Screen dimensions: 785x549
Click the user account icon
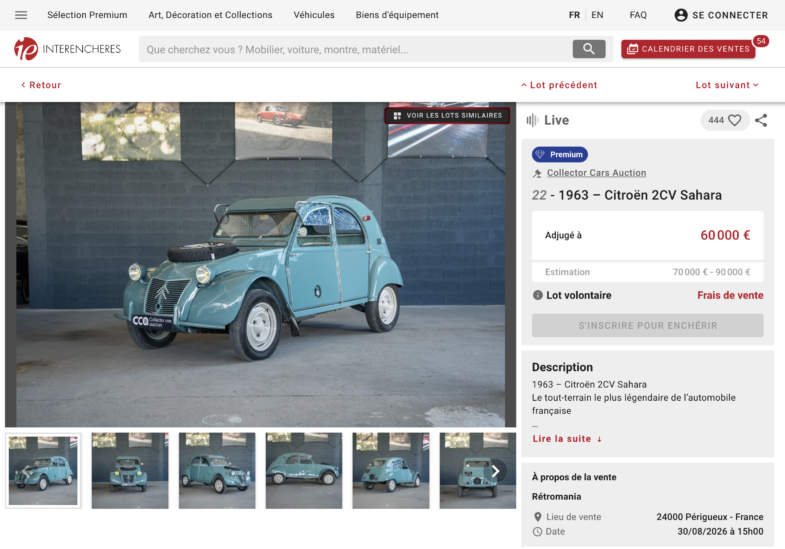click(x=681, y=15)
